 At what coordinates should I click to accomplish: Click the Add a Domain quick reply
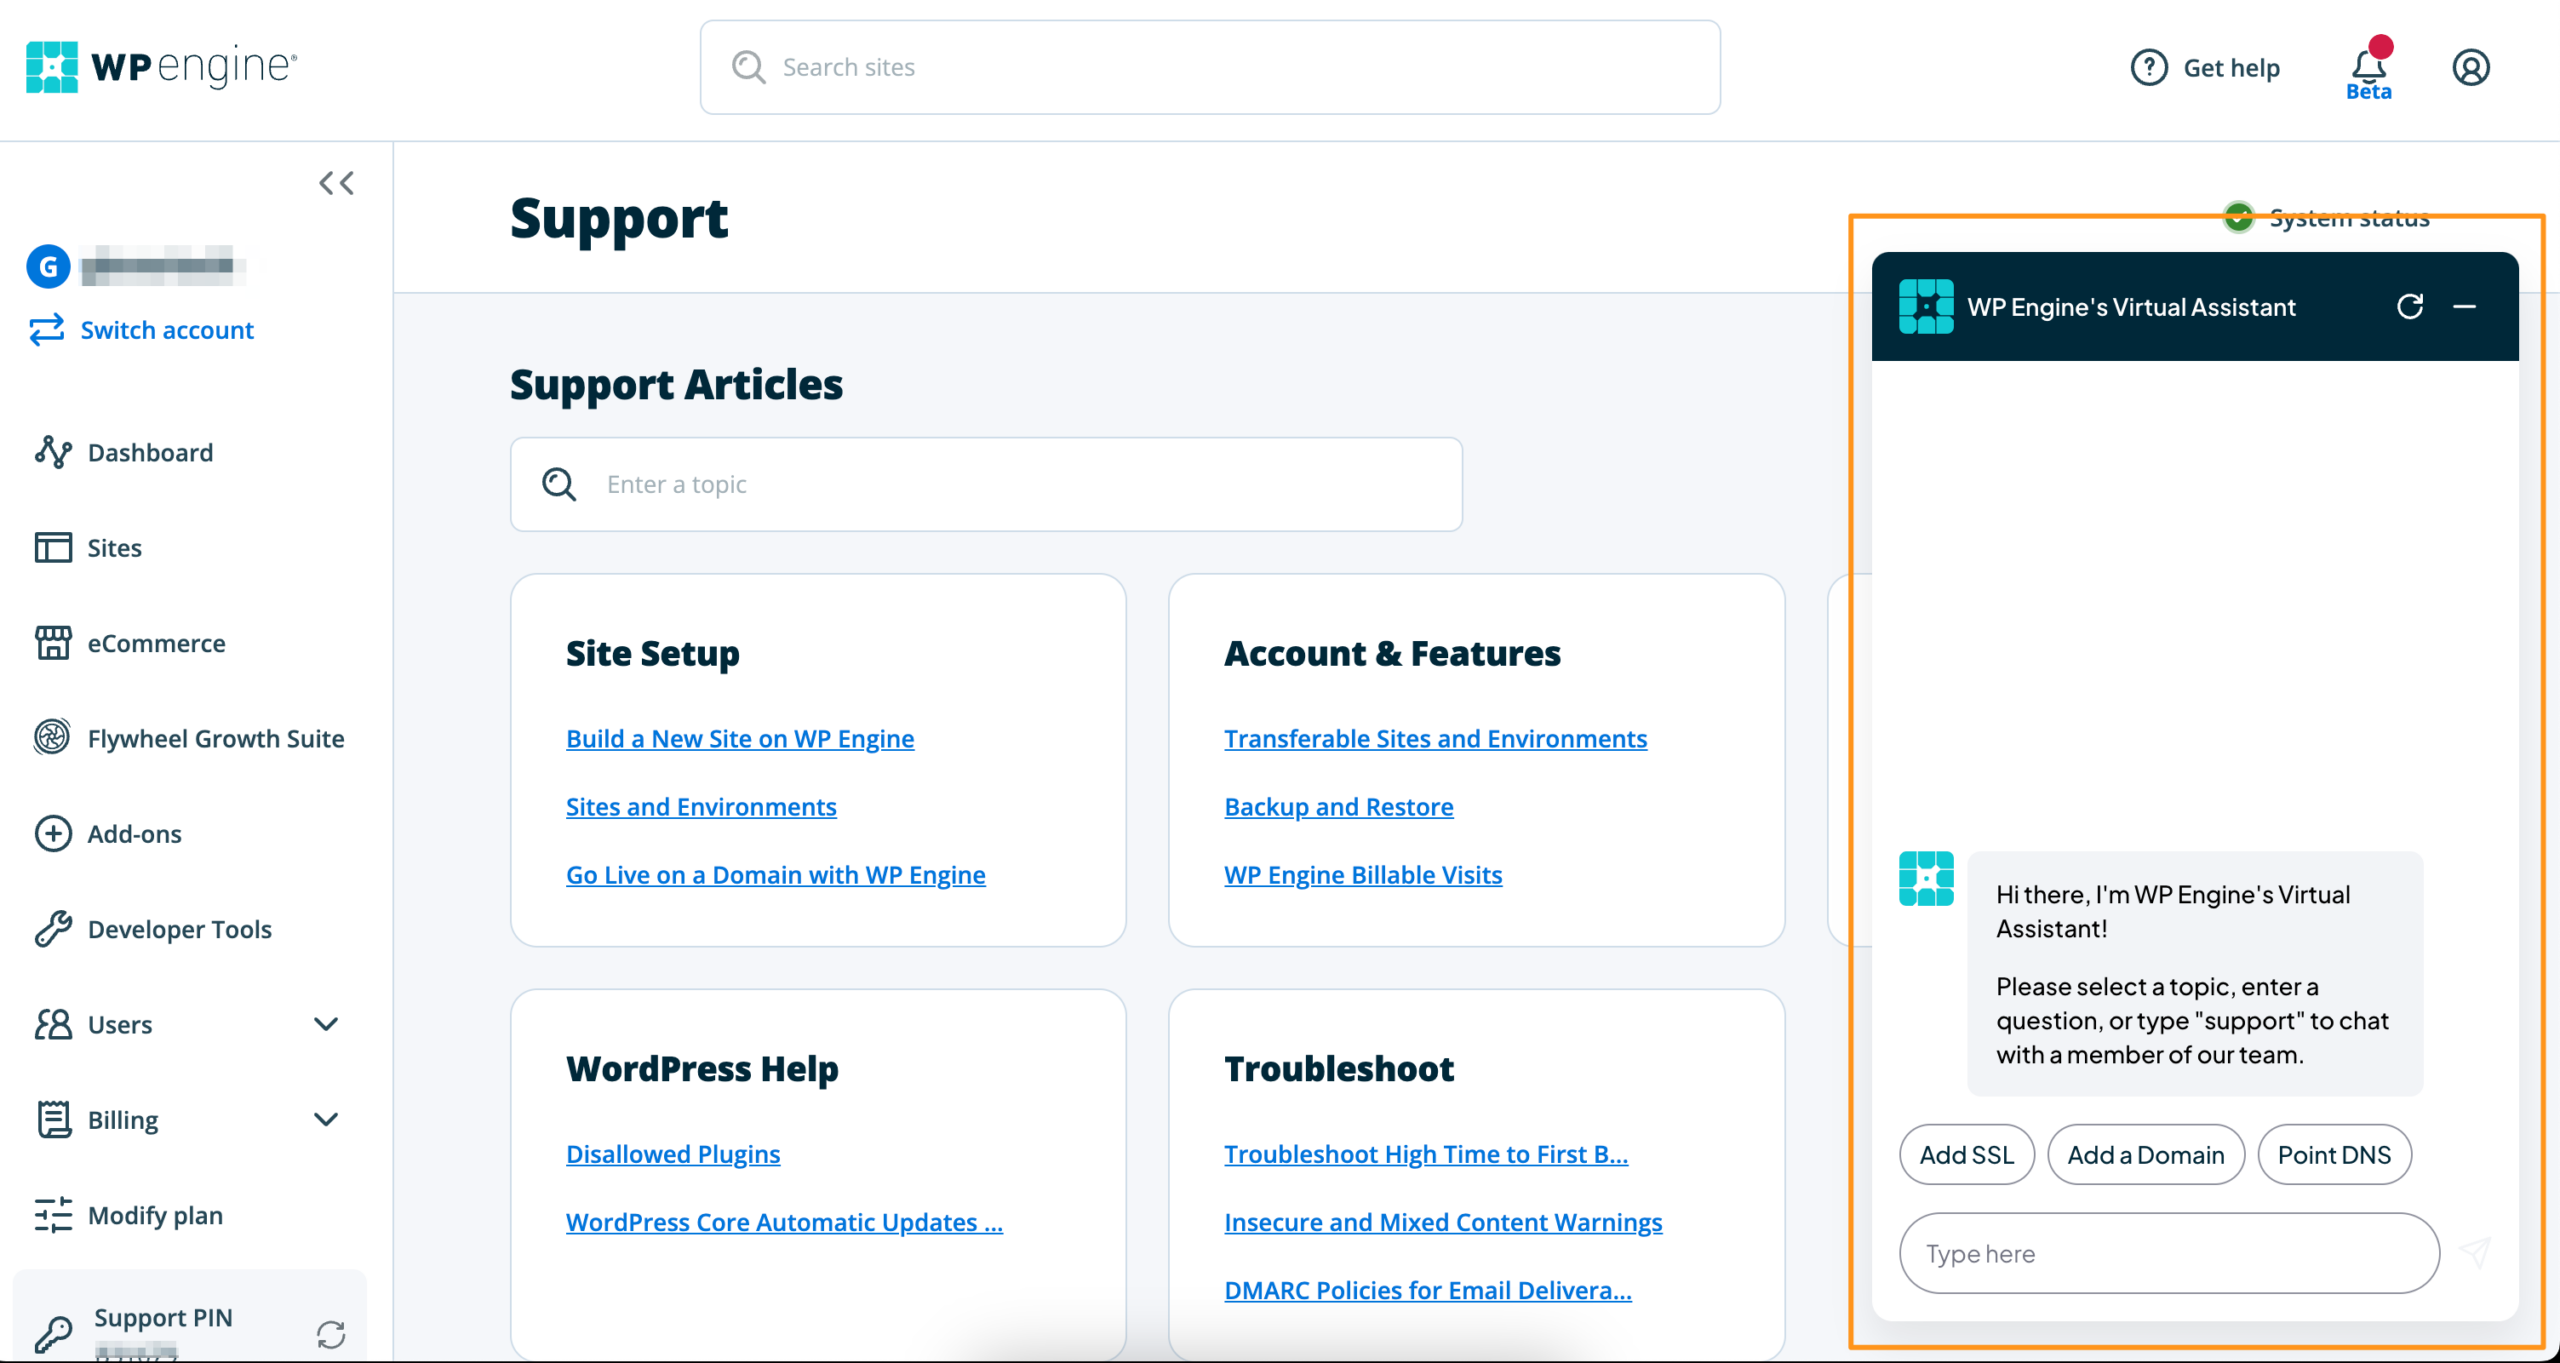[2145, 1154]
